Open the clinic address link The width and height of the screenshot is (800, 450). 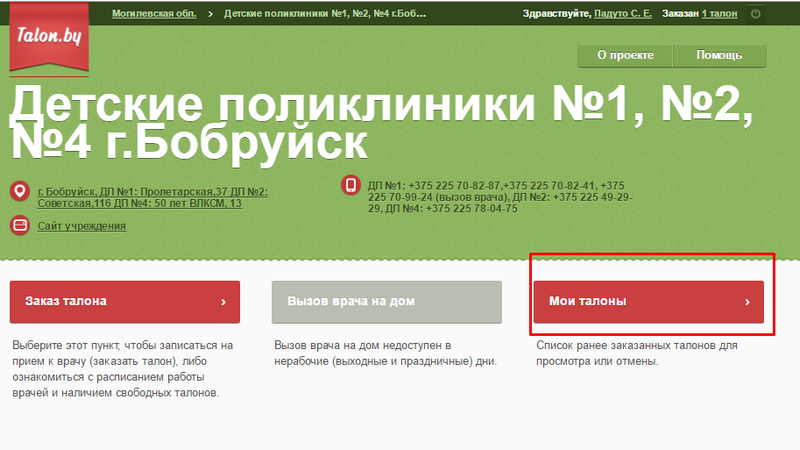tap(153, 197)
